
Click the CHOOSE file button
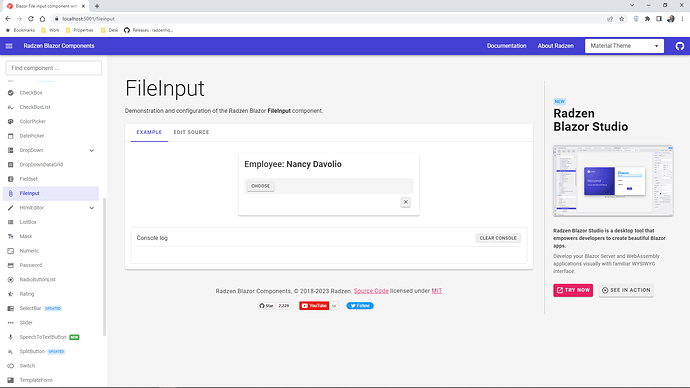(261, 186)
